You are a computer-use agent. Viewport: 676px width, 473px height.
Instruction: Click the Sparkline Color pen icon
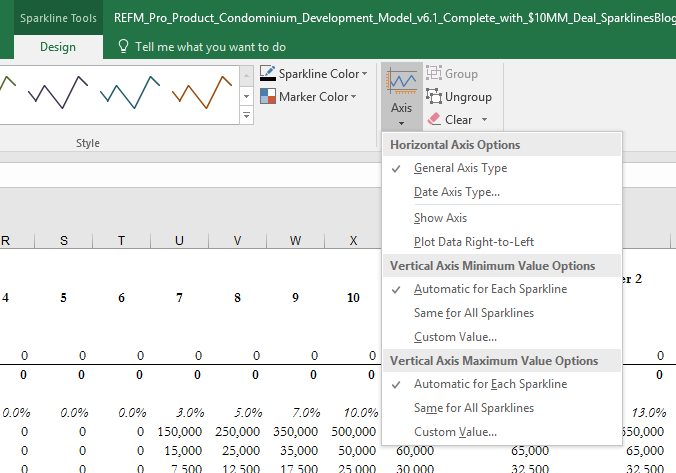point(268,73)
